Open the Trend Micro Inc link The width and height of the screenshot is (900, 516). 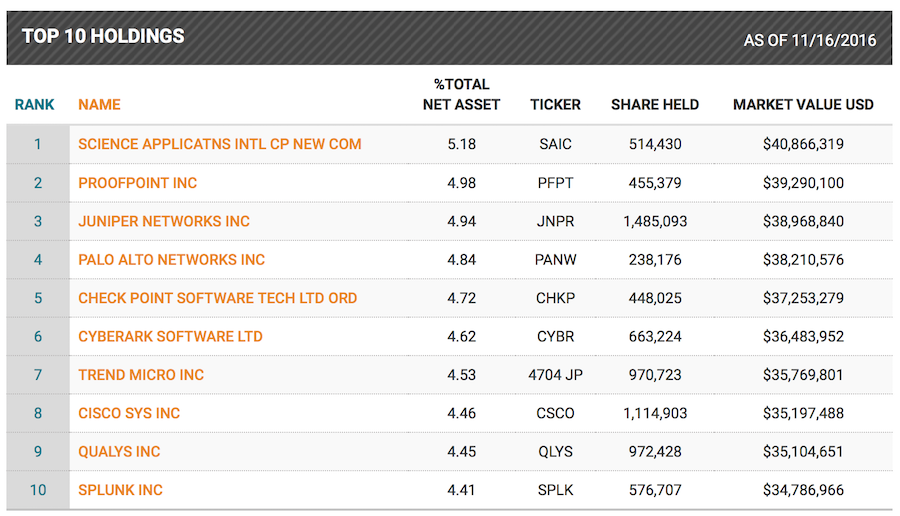coord(140,375)
